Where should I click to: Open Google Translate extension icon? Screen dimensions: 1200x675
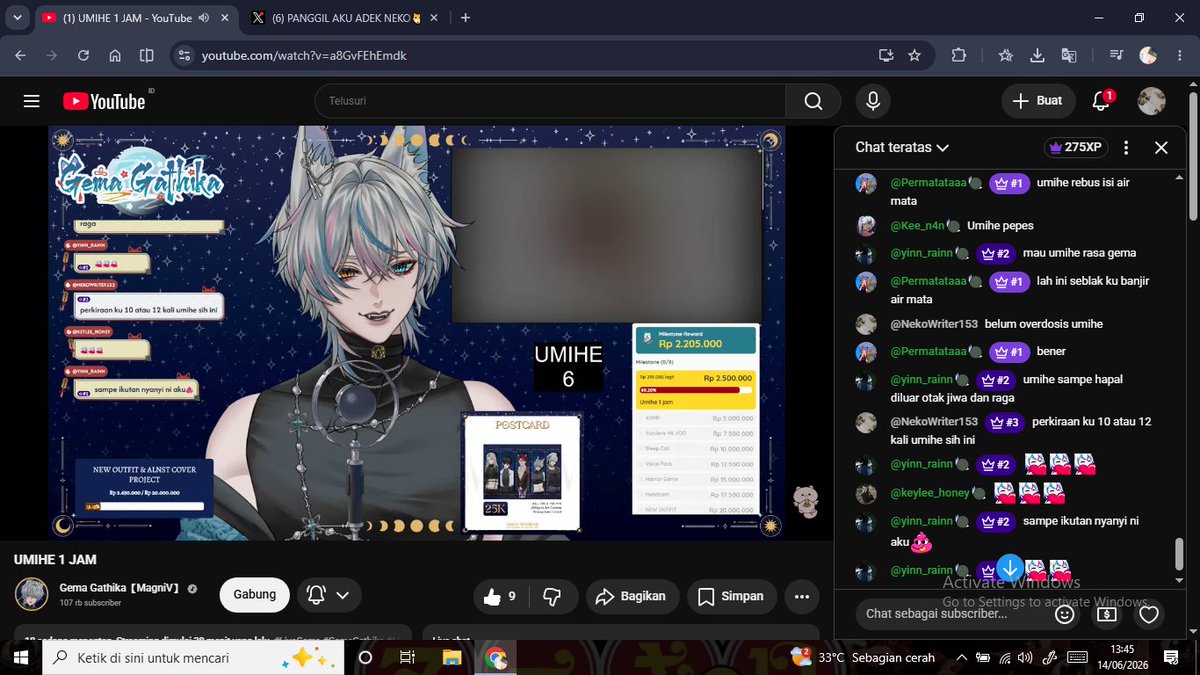pos(1069,55)
